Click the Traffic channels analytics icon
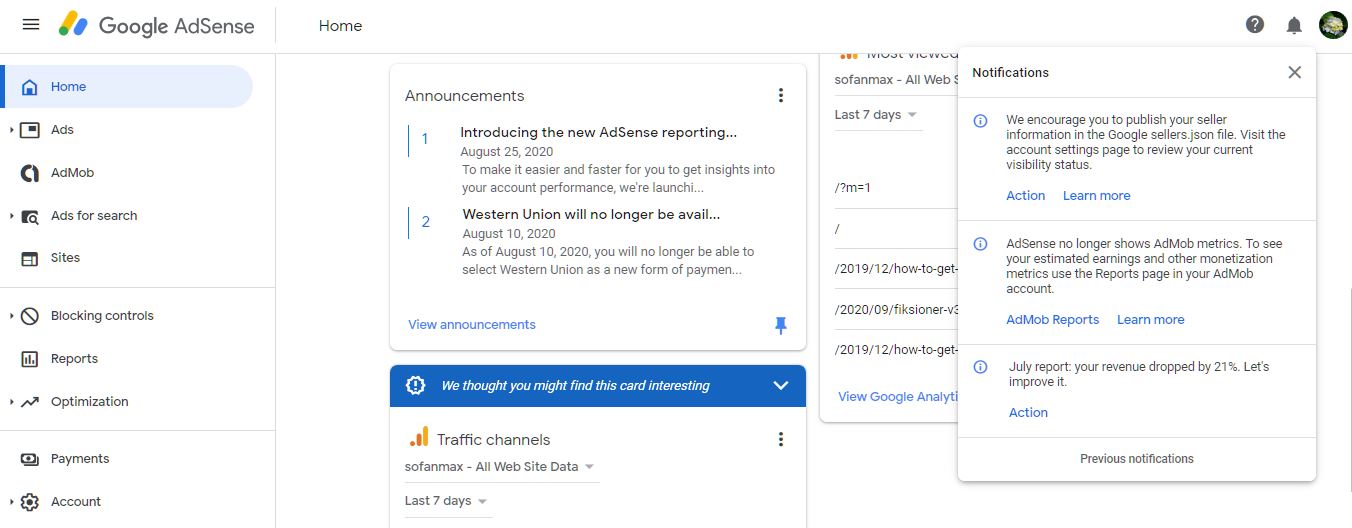This screenshot has height=528, width=1352. (418, 438)
